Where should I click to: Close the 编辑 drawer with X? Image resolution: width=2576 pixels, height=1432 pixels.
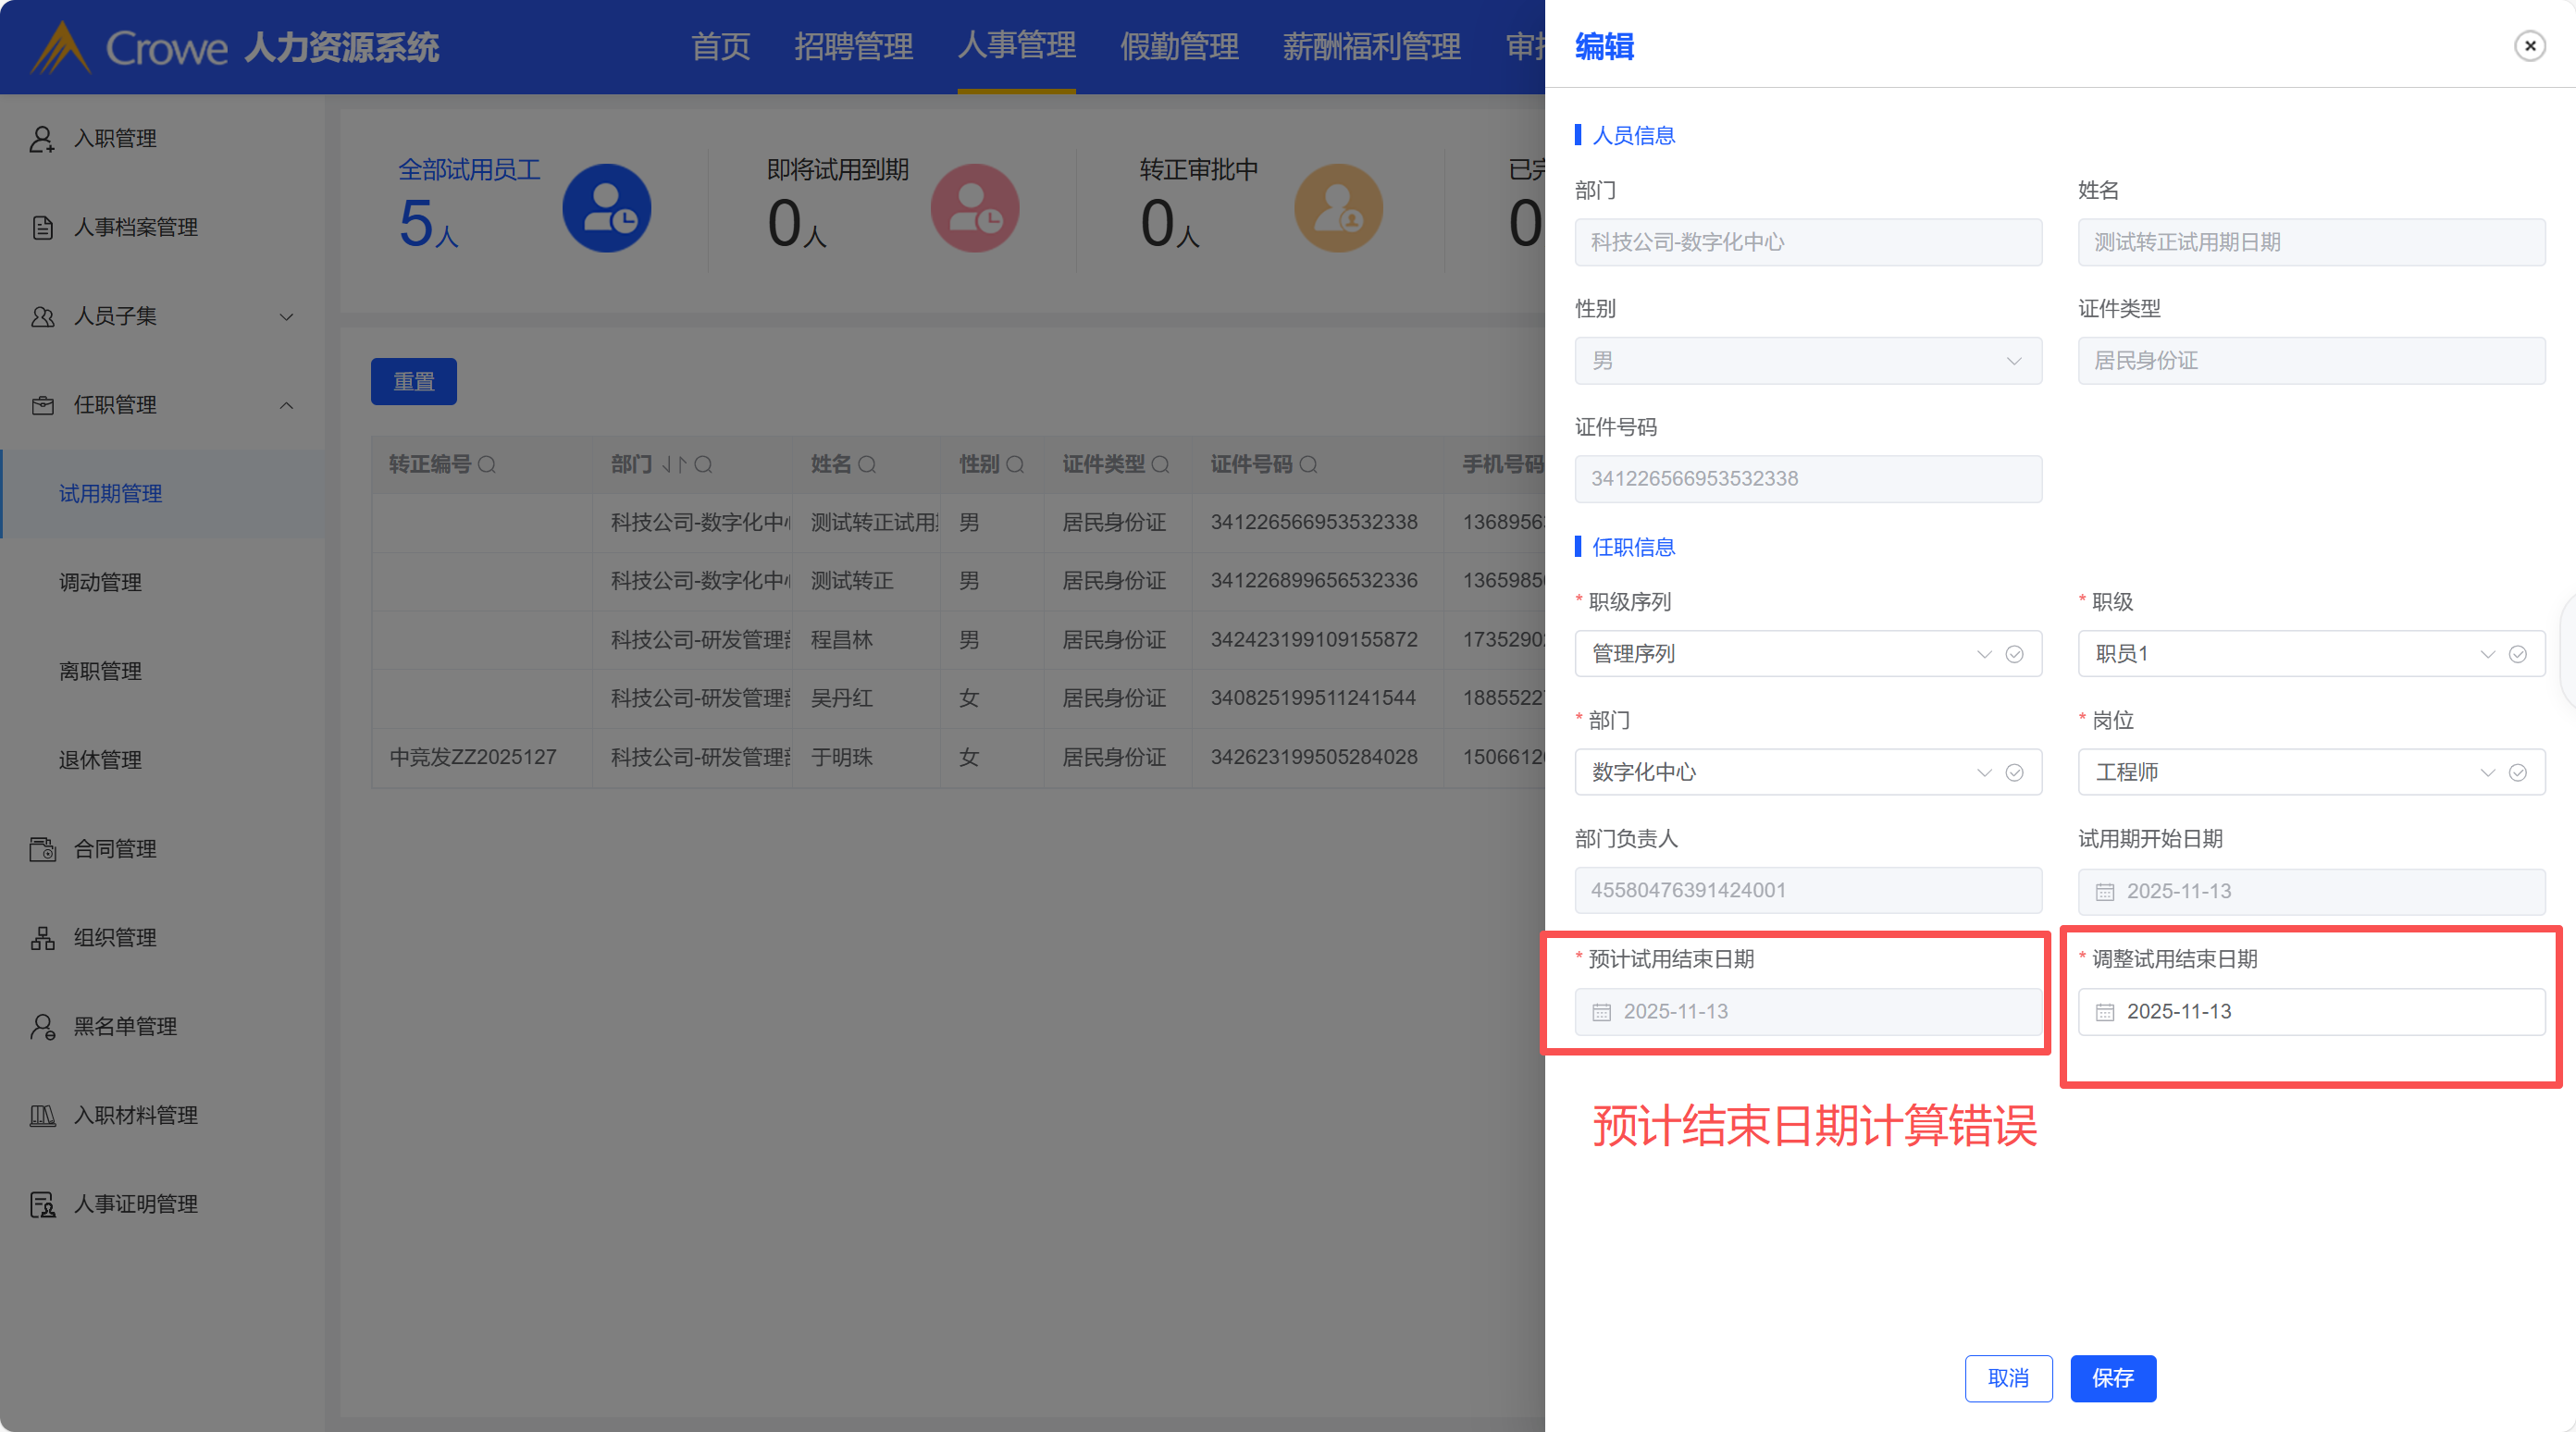2530,46
